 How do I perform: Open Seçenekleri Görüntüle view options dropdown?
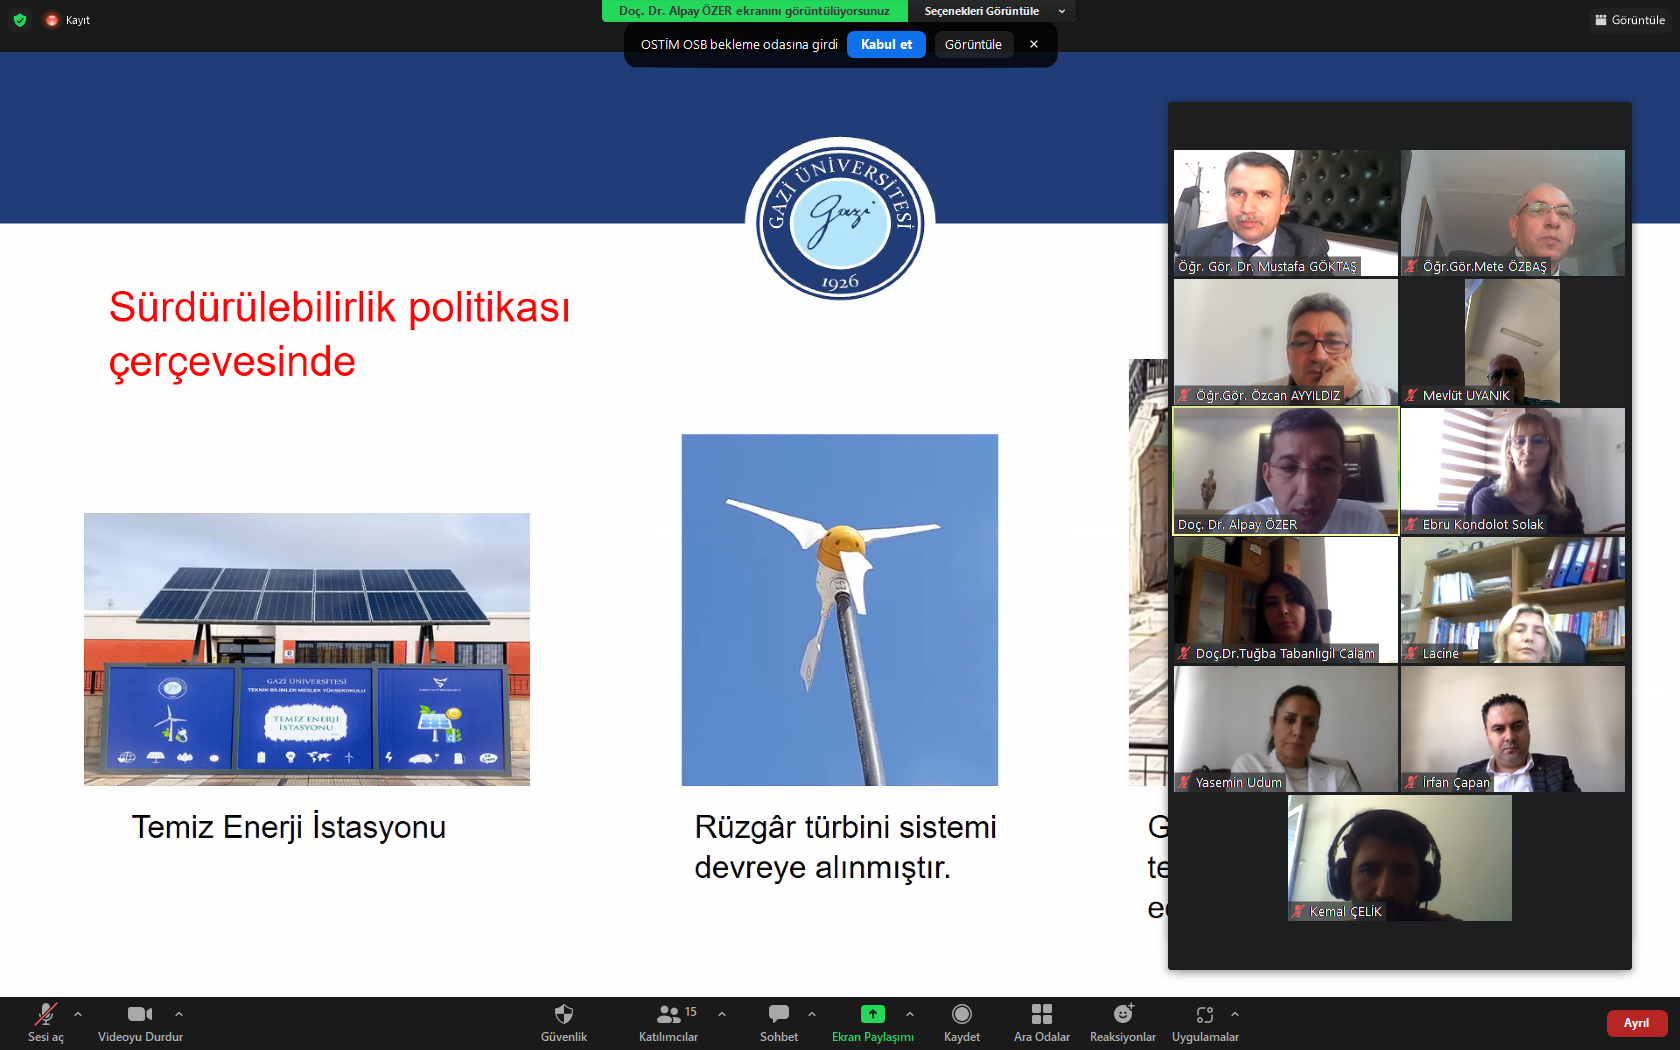pos(995,11)
